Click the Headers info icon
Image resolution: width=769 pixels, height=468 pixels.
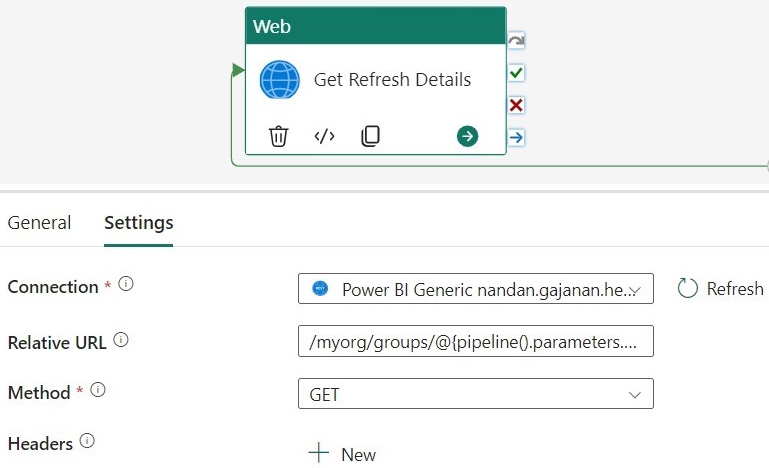tap(87, 441)
